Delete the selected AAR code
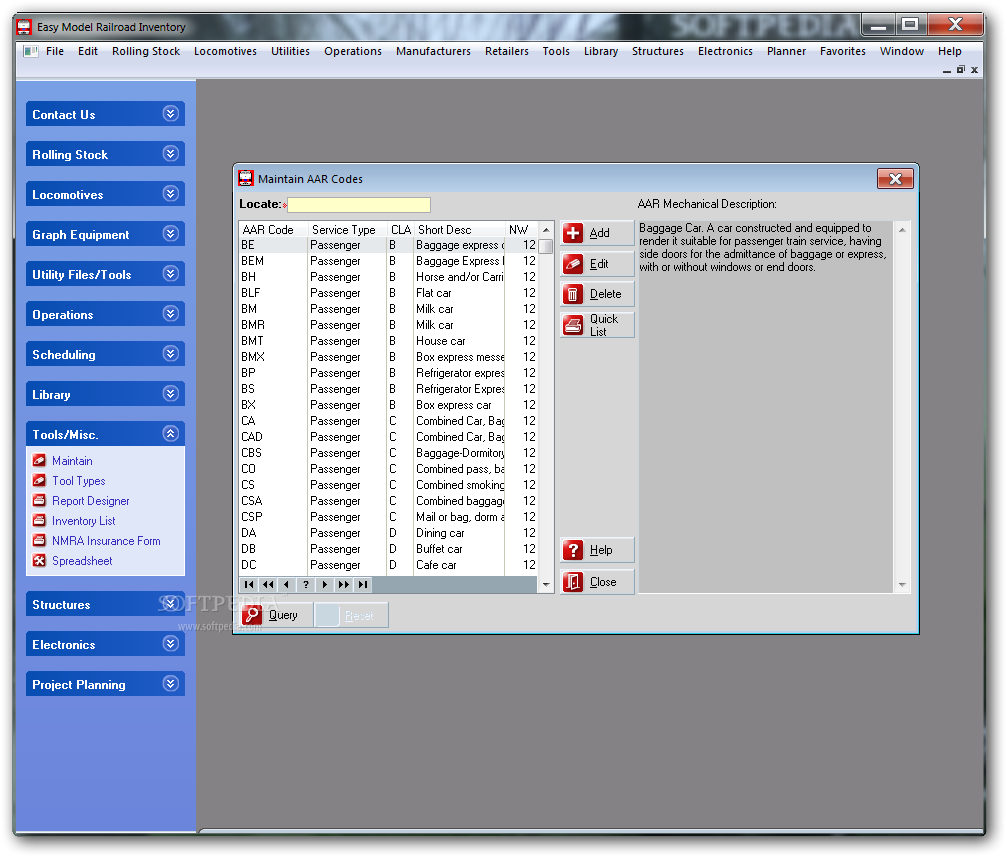 [x=597, y=294]
